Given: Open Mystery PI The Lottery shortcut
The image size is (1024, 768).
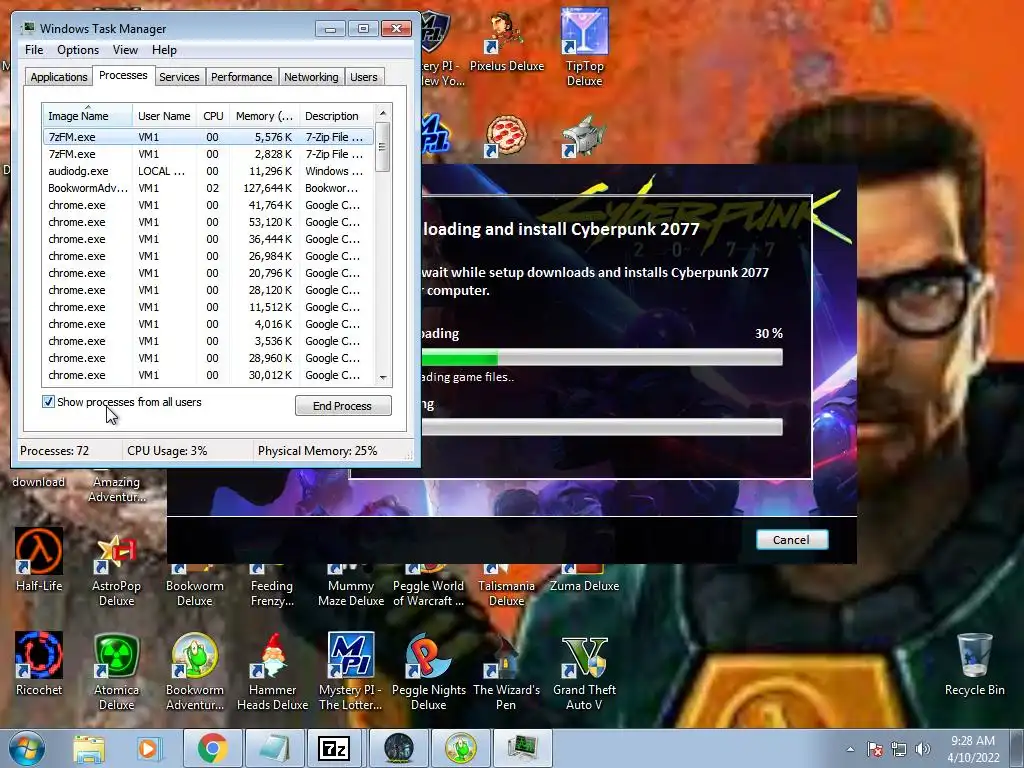Looking at the screenshot, I should [x=351, y=671].
